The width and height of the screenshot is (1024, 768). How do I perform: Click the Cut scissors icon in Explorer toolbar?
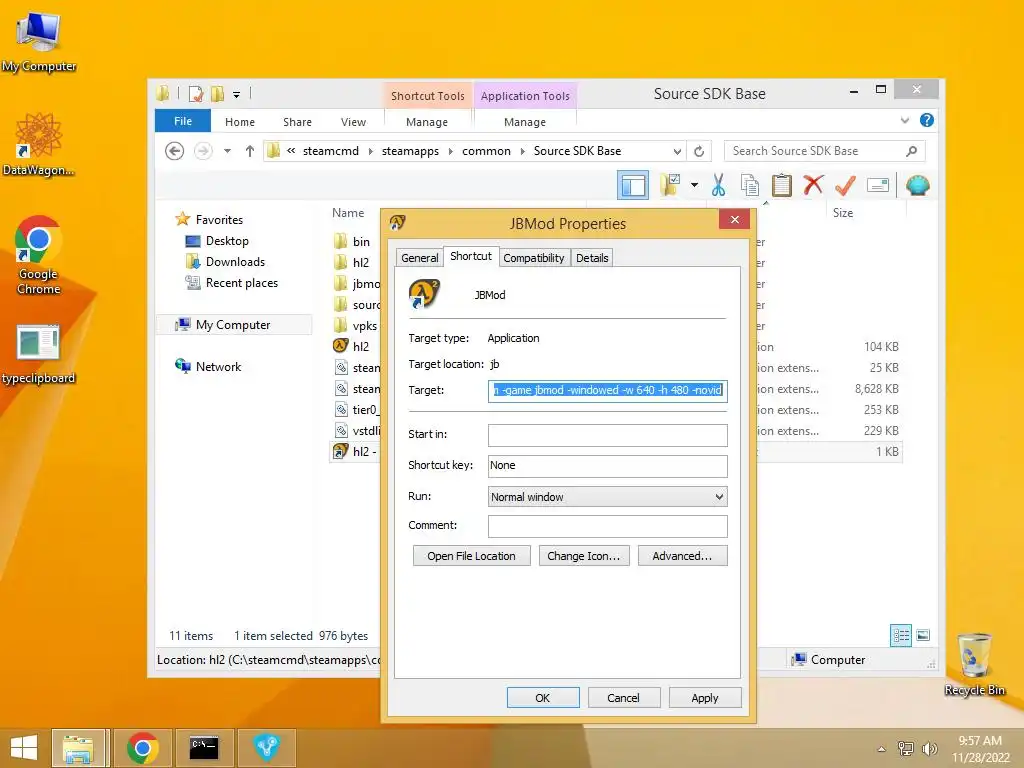[718, 185]
